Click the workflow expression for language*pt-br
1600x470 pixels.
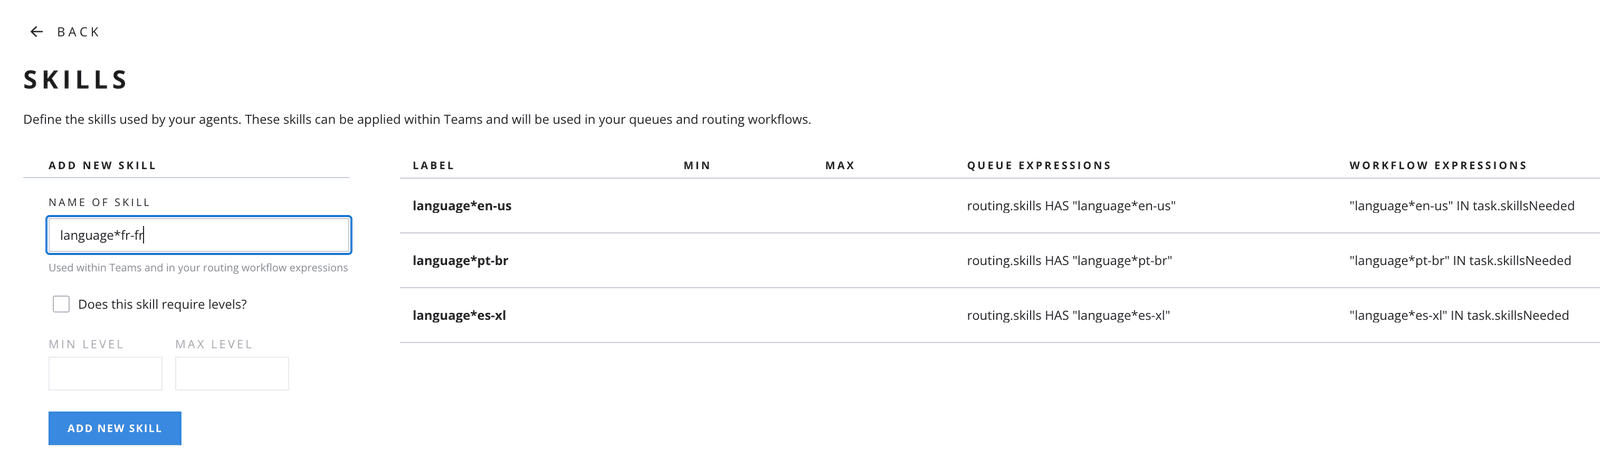click(1460, 261)
